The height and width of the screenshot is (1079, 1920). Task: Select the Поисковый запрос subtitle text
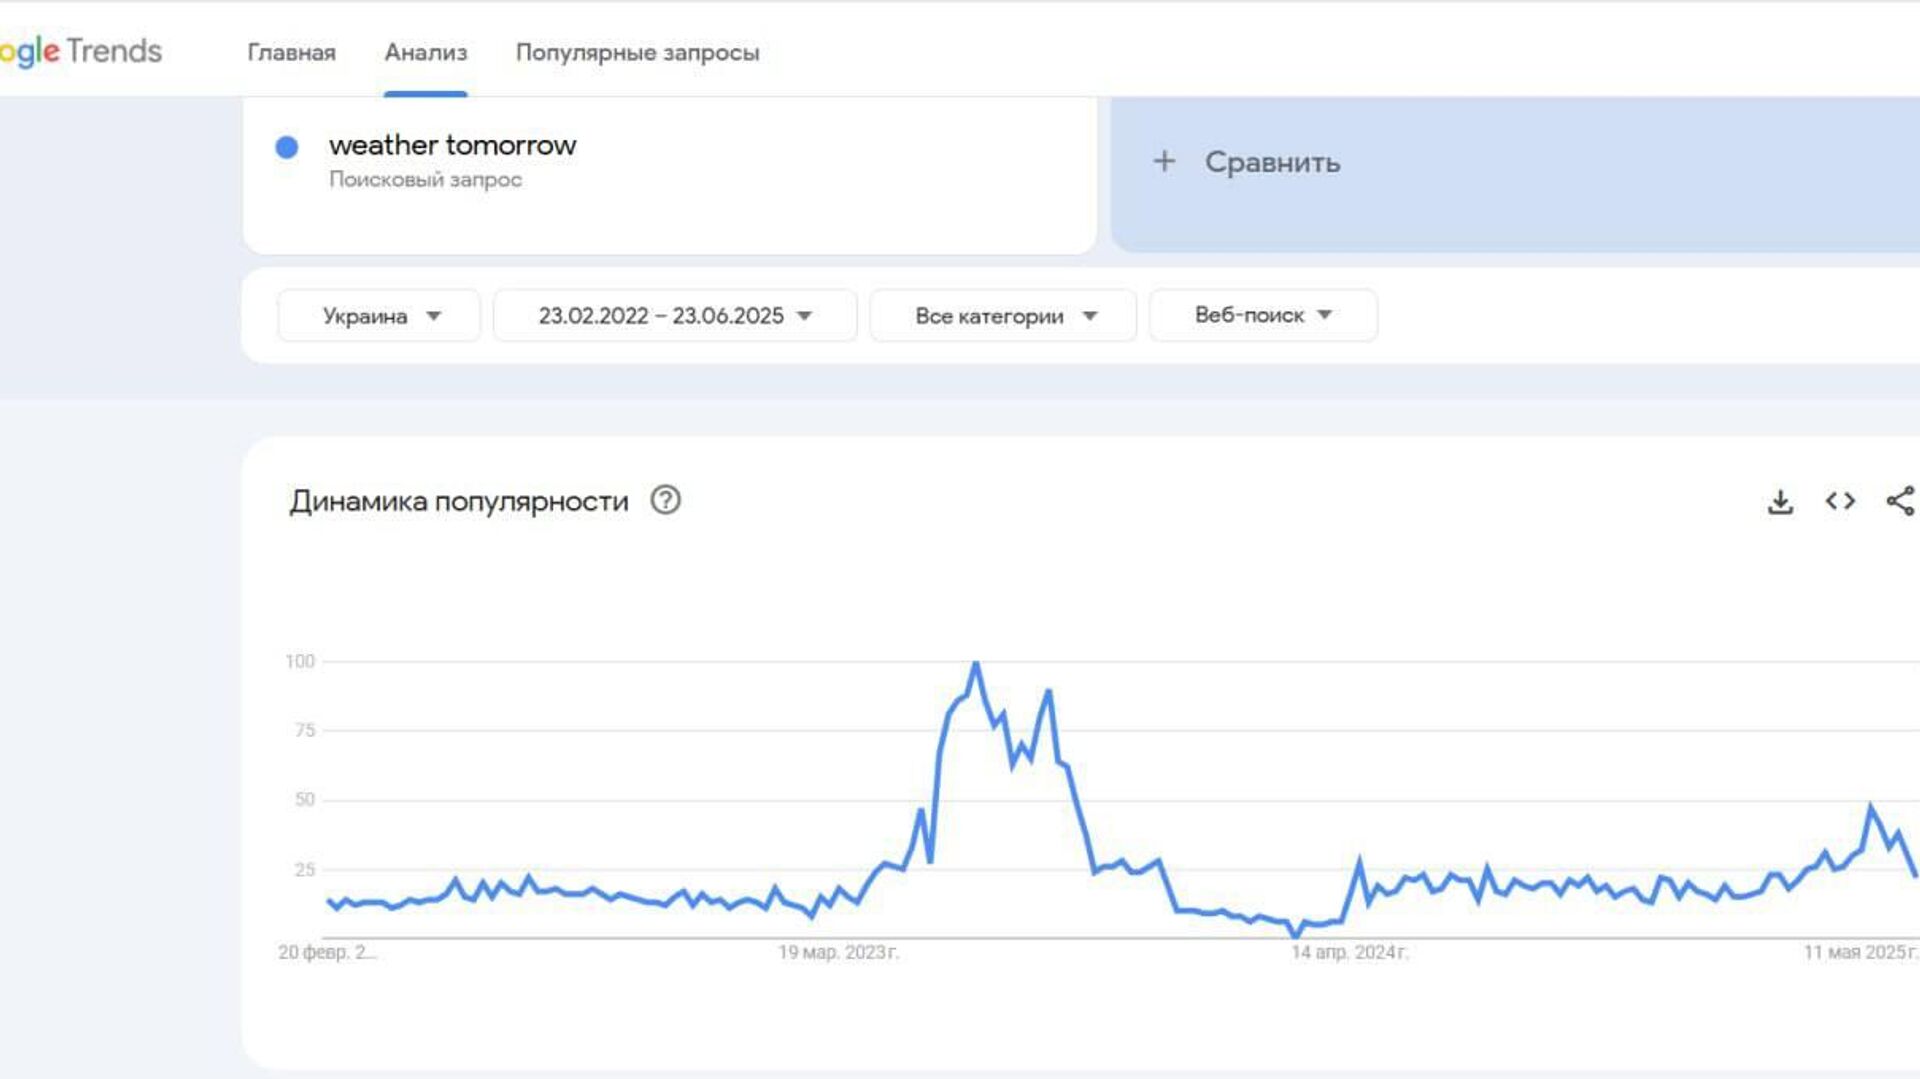pos(425,180)
